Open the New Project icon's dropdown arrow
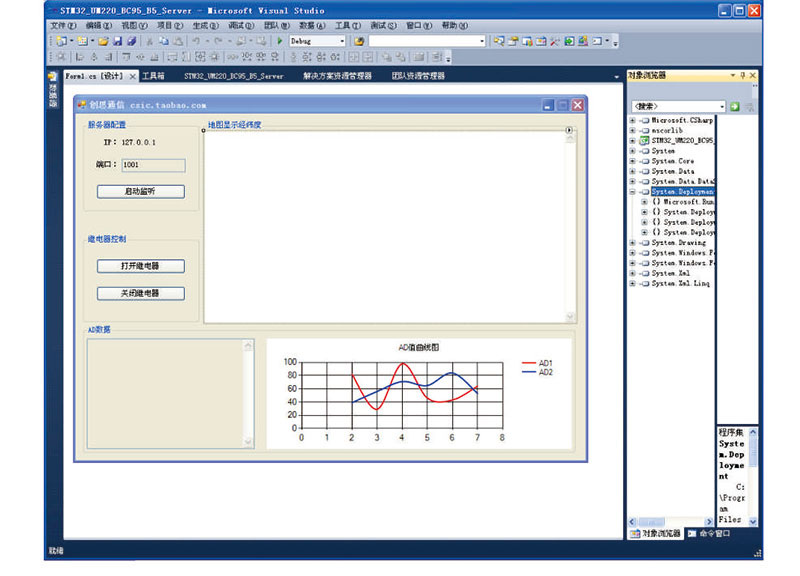The width and height of the screenshot is (800, 576). (x=71, y=41)
